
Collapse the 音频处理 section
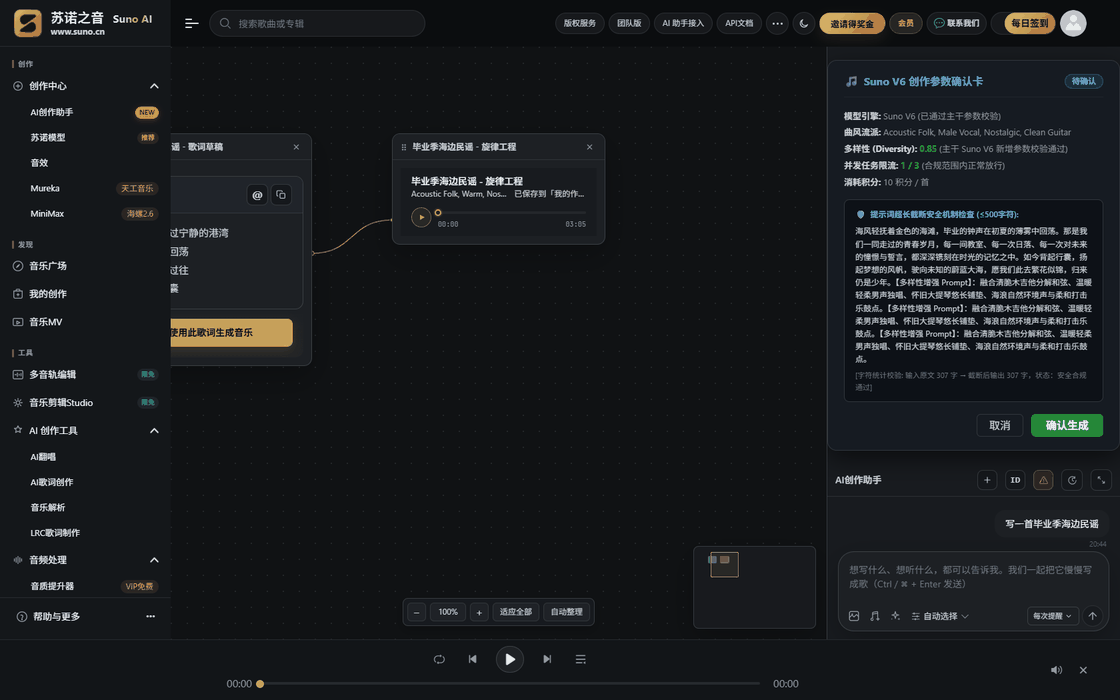coord(154,560)
